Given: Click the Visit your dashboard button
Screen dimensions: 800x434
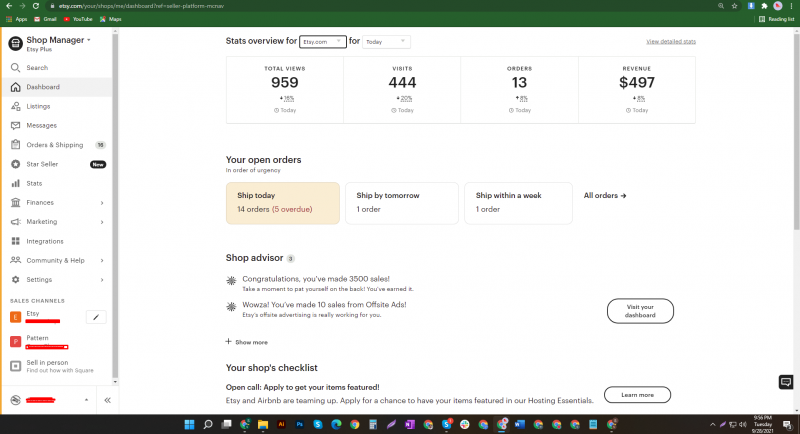Looking at the screenshot, I should [640, 311].
